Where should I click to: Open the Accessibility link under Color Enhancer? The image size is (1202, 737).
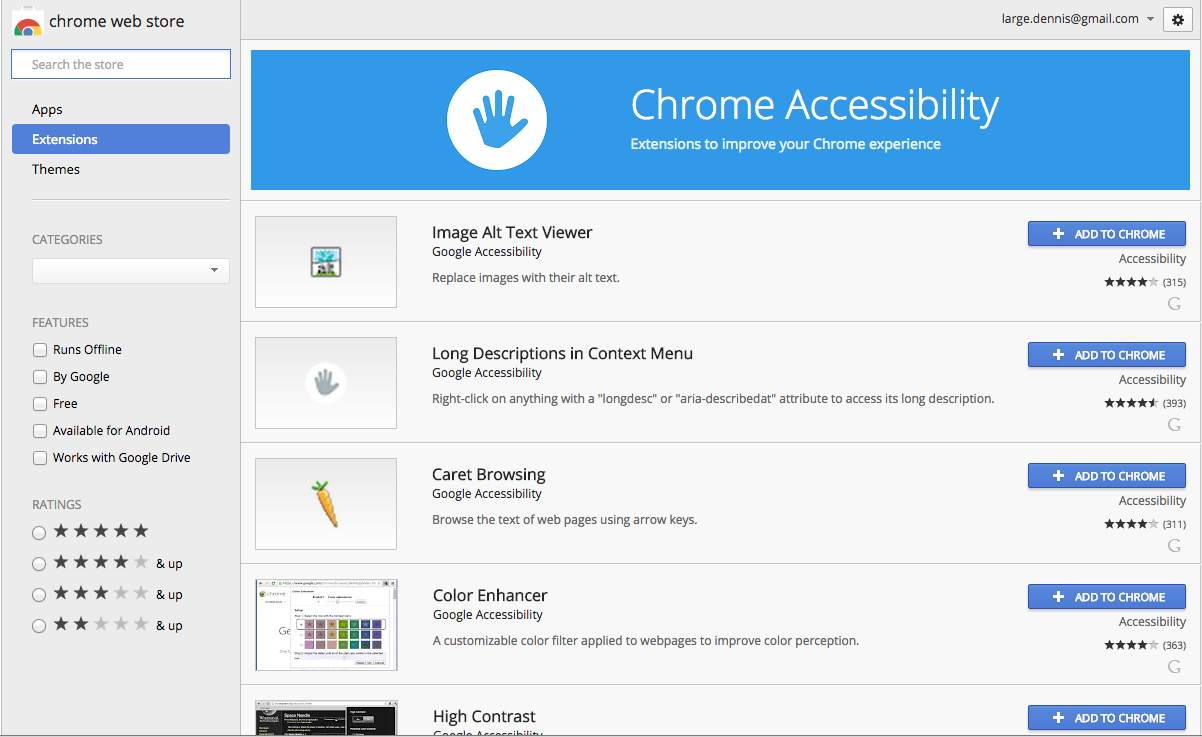[x=1152, y=621]
